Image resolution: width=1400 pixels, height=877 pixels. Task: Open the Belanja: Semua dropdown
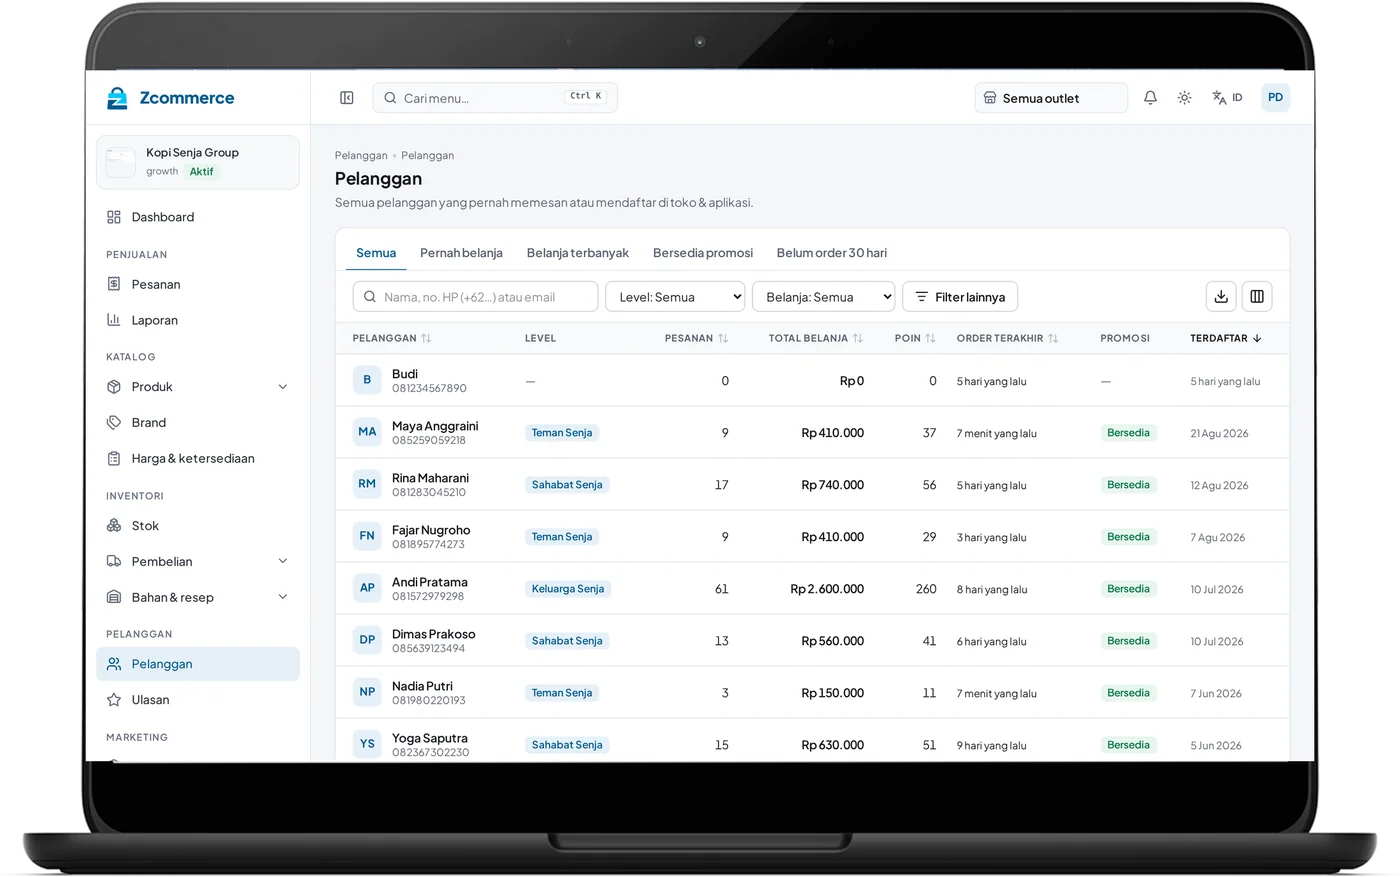823,297
